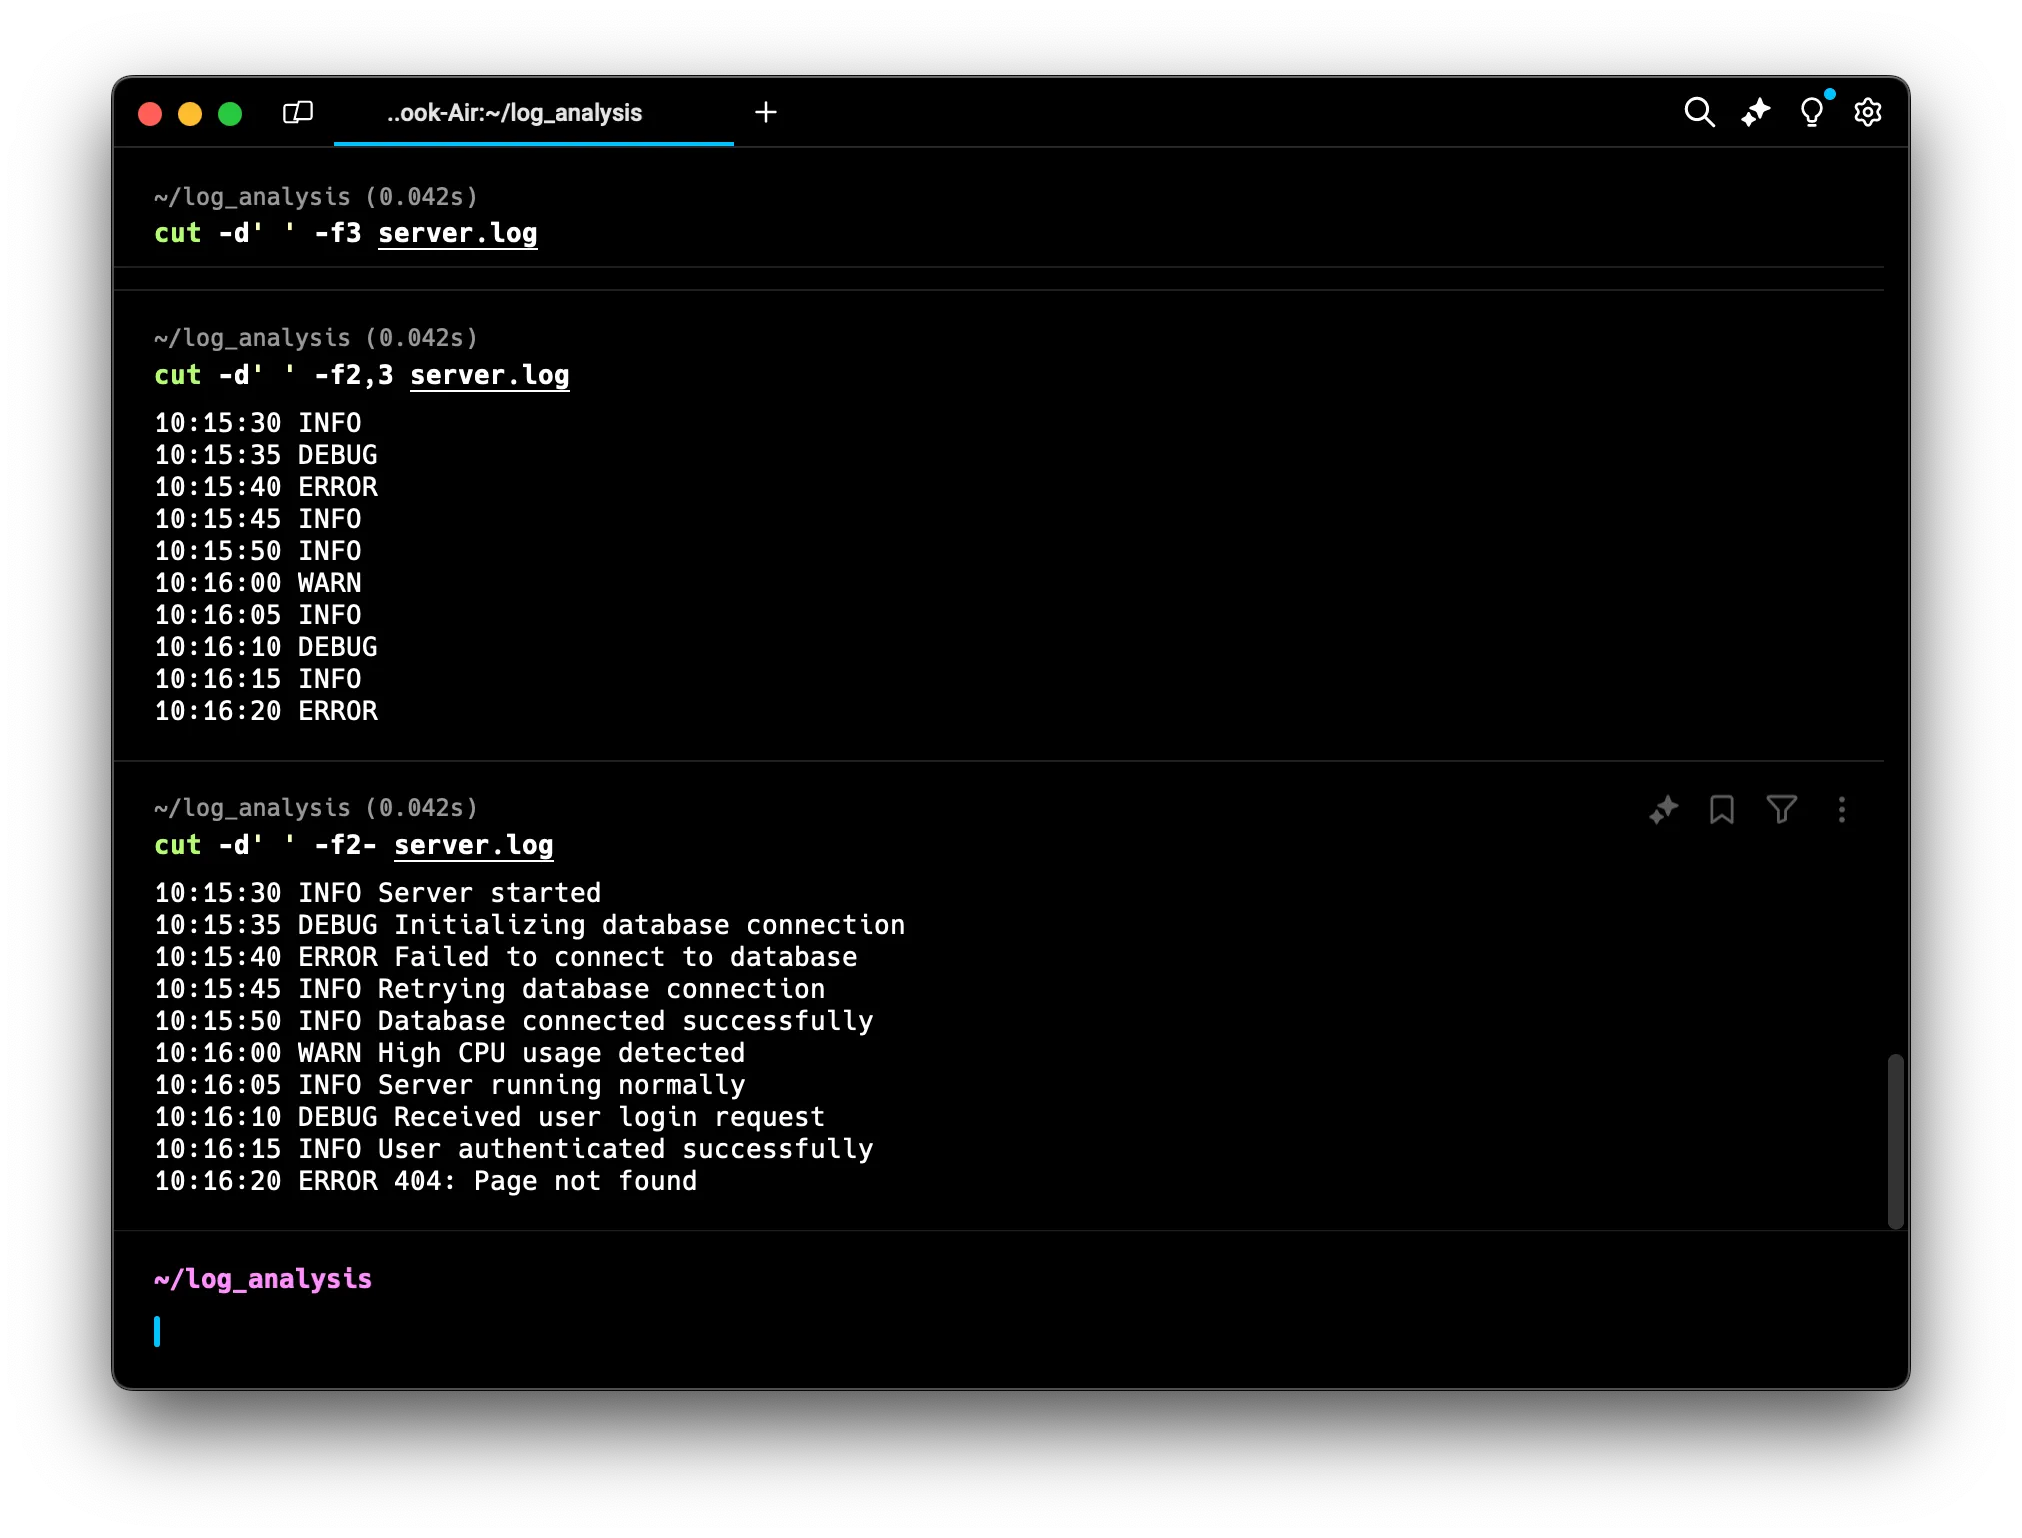The image size is (2022, 1538).
Task: Click server.log link in cut -f2- command
Action: (x=473, y=845)
